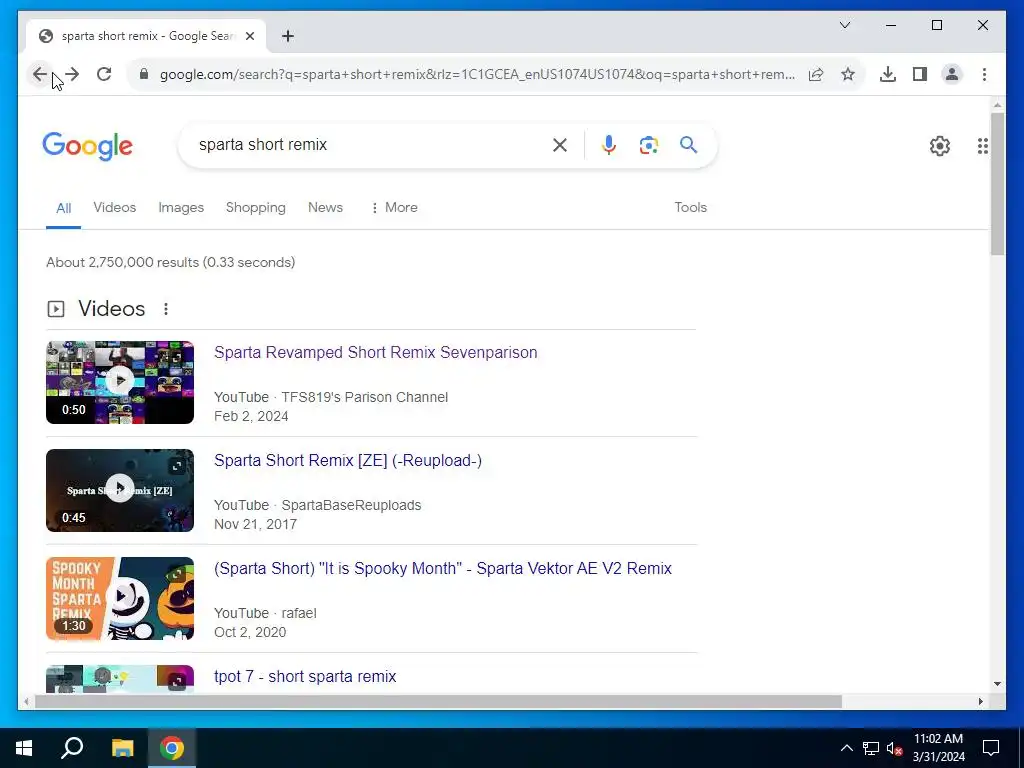Image resolution: width=1024 pixels, height=768 pixels.
Task: Open File Explorer from taskbar
Action: 122,748
